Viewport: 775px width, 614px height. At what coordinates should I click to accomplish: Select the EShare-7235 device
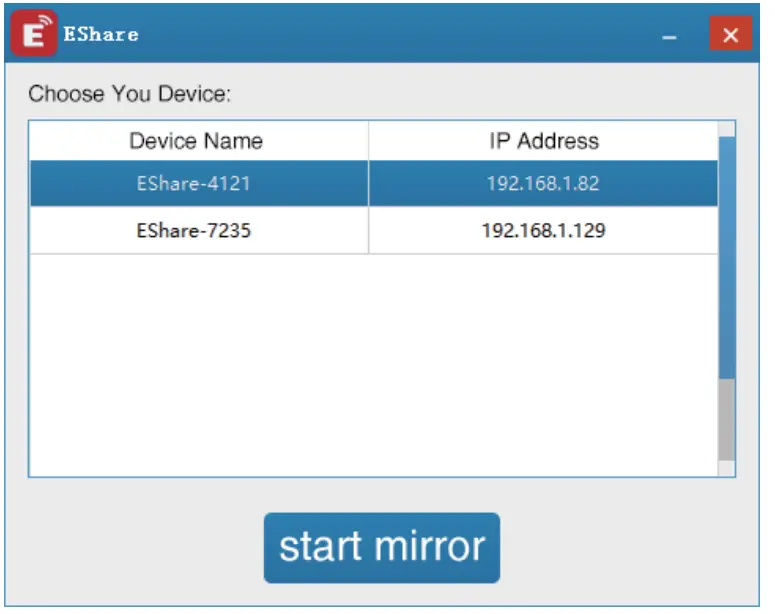click(x=194, y=231)
